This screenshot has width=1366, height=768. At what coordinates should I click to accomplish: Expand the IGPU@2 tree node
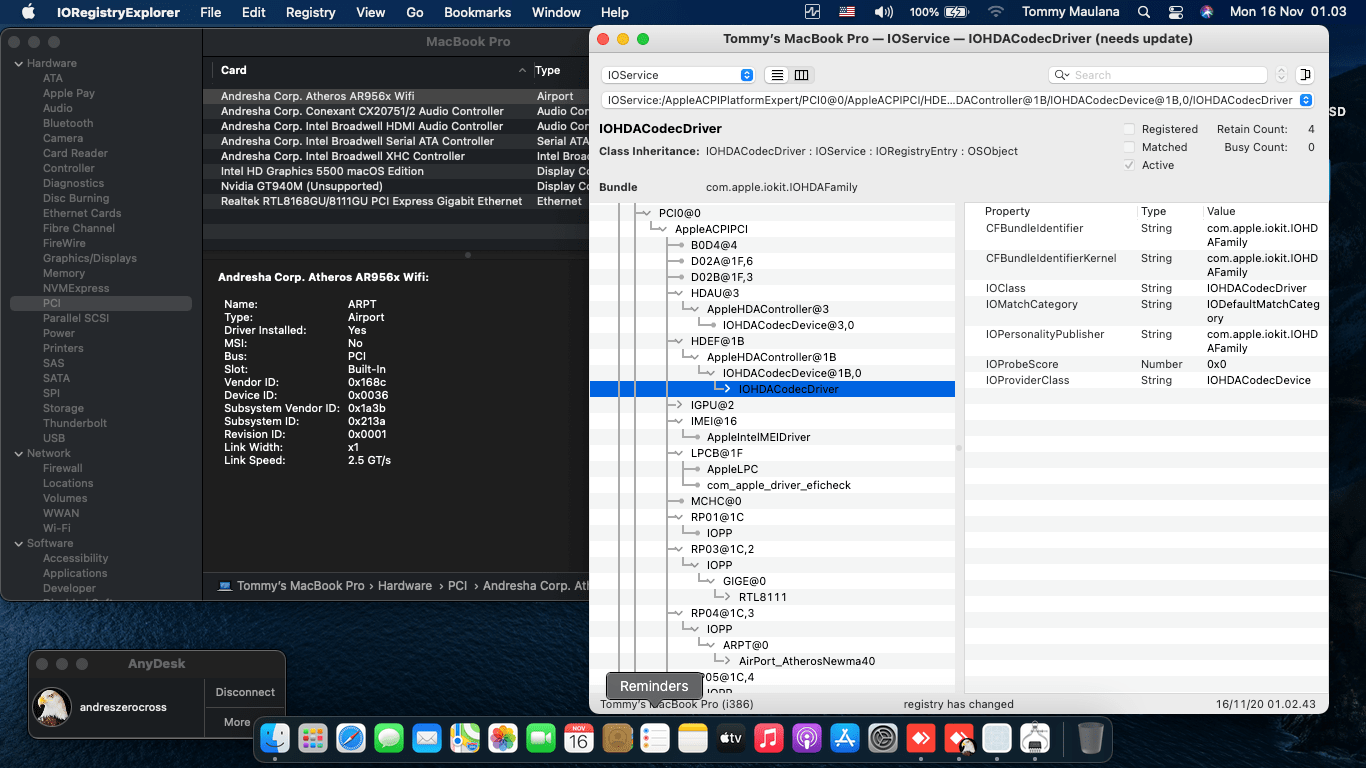[679, 405]
